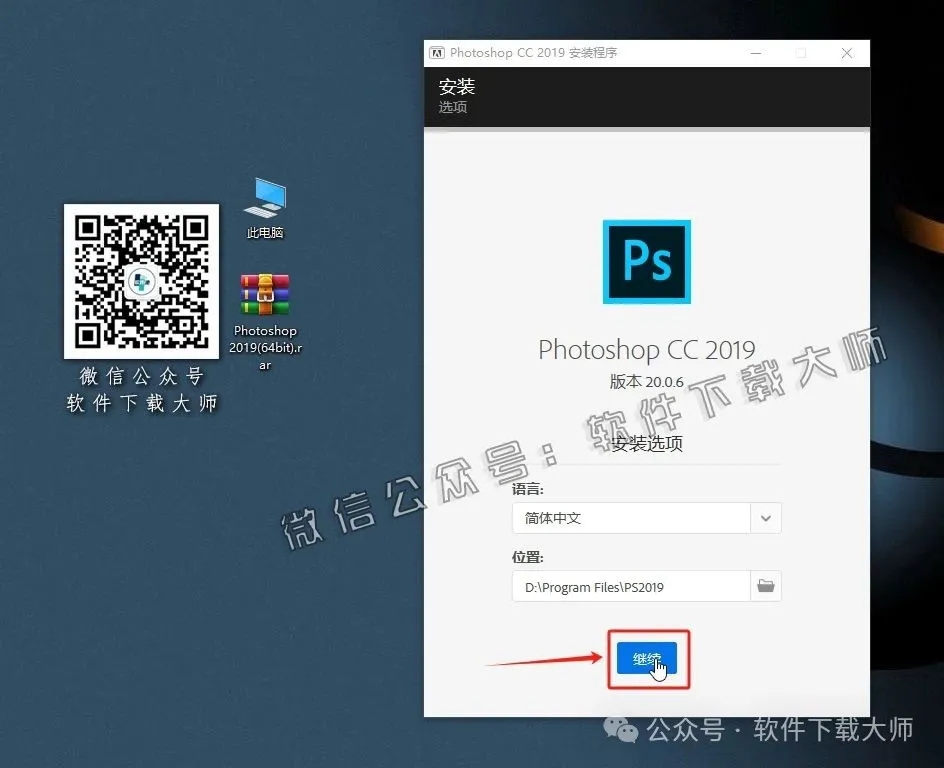Click the Ps product logo in the installer

[x=646, y=261]
